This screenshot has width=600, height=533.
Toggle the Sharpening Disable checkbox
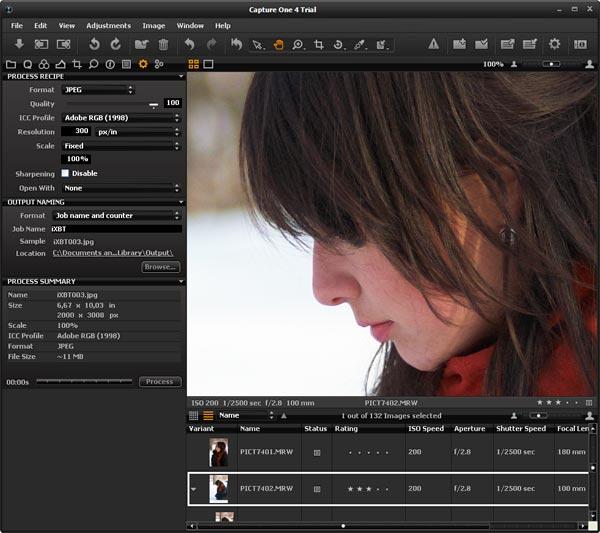click(x=65, y=173)
